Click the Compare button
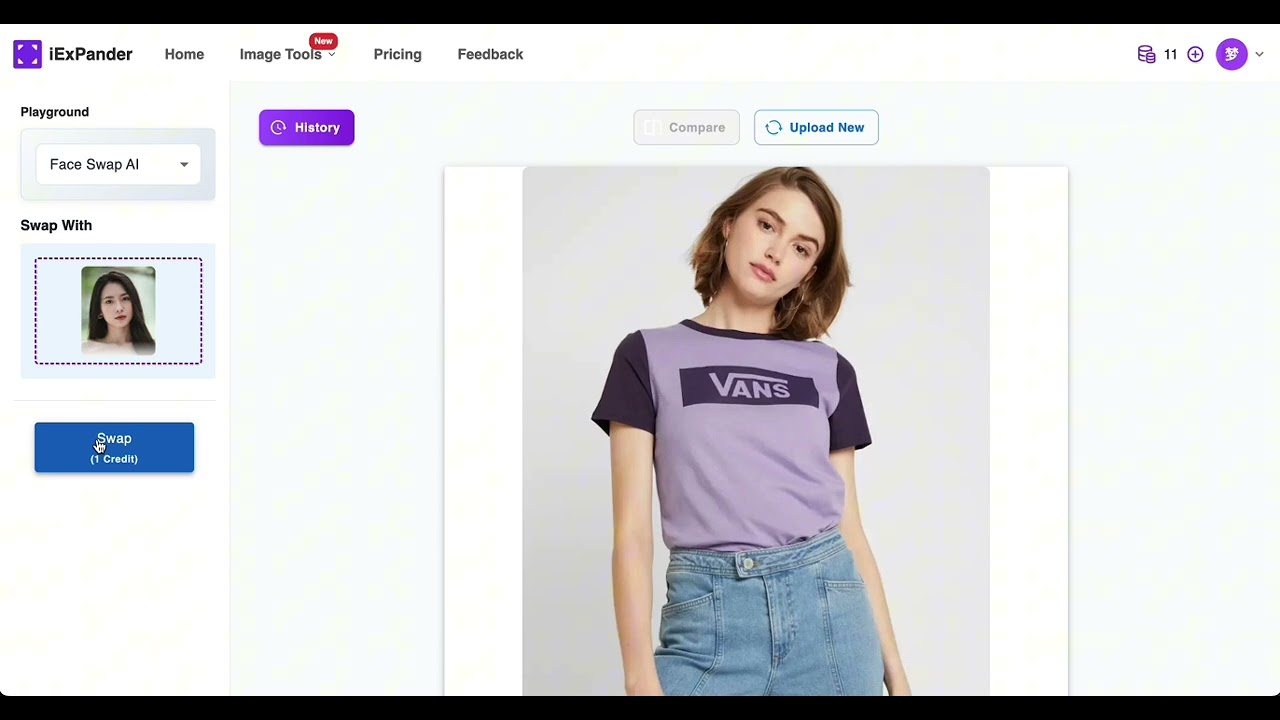The image size is (1280, 720). [x=686, y=127]
